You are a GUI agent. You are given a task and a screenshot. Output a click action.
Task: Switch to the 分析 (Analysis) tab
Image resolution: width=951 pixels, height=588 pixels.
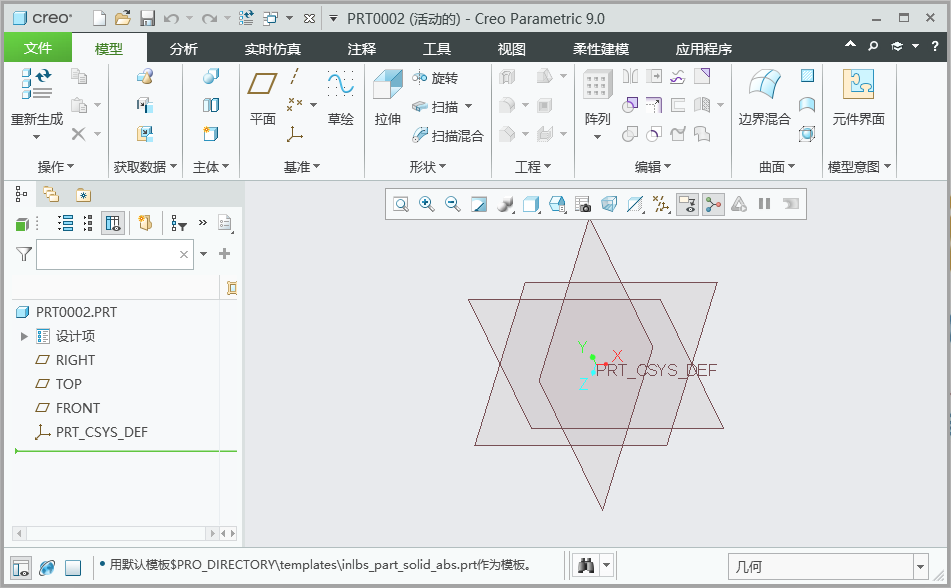coord(184,49)
